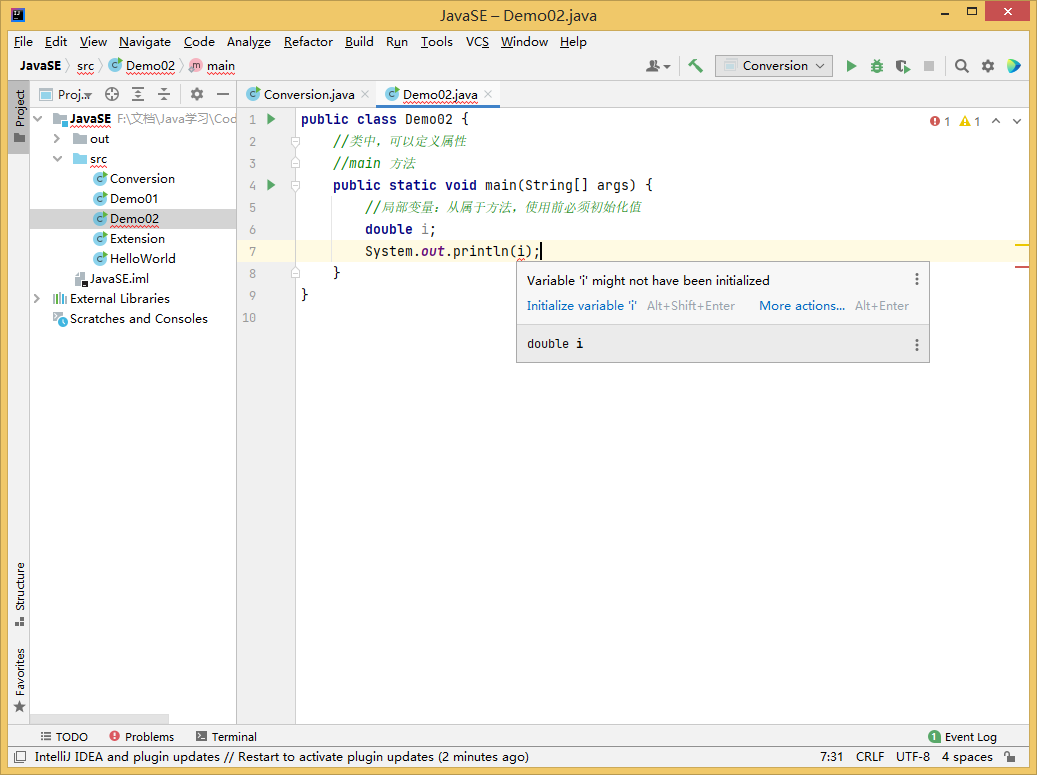Click the locate-file target icon in Project panel
Screen dimensions: 1037x775
pos(112,94)
